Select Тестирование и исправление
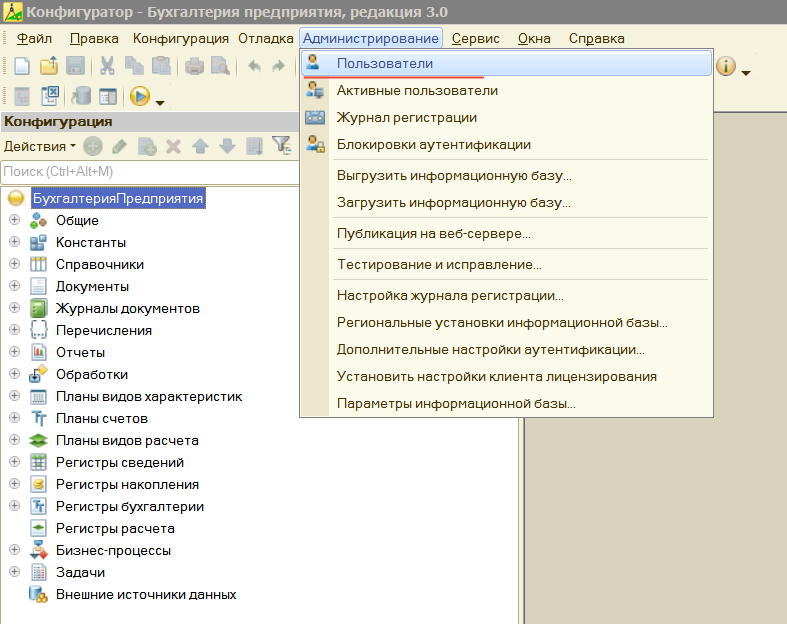The image size is (787, 624). [x=506, y=265]
